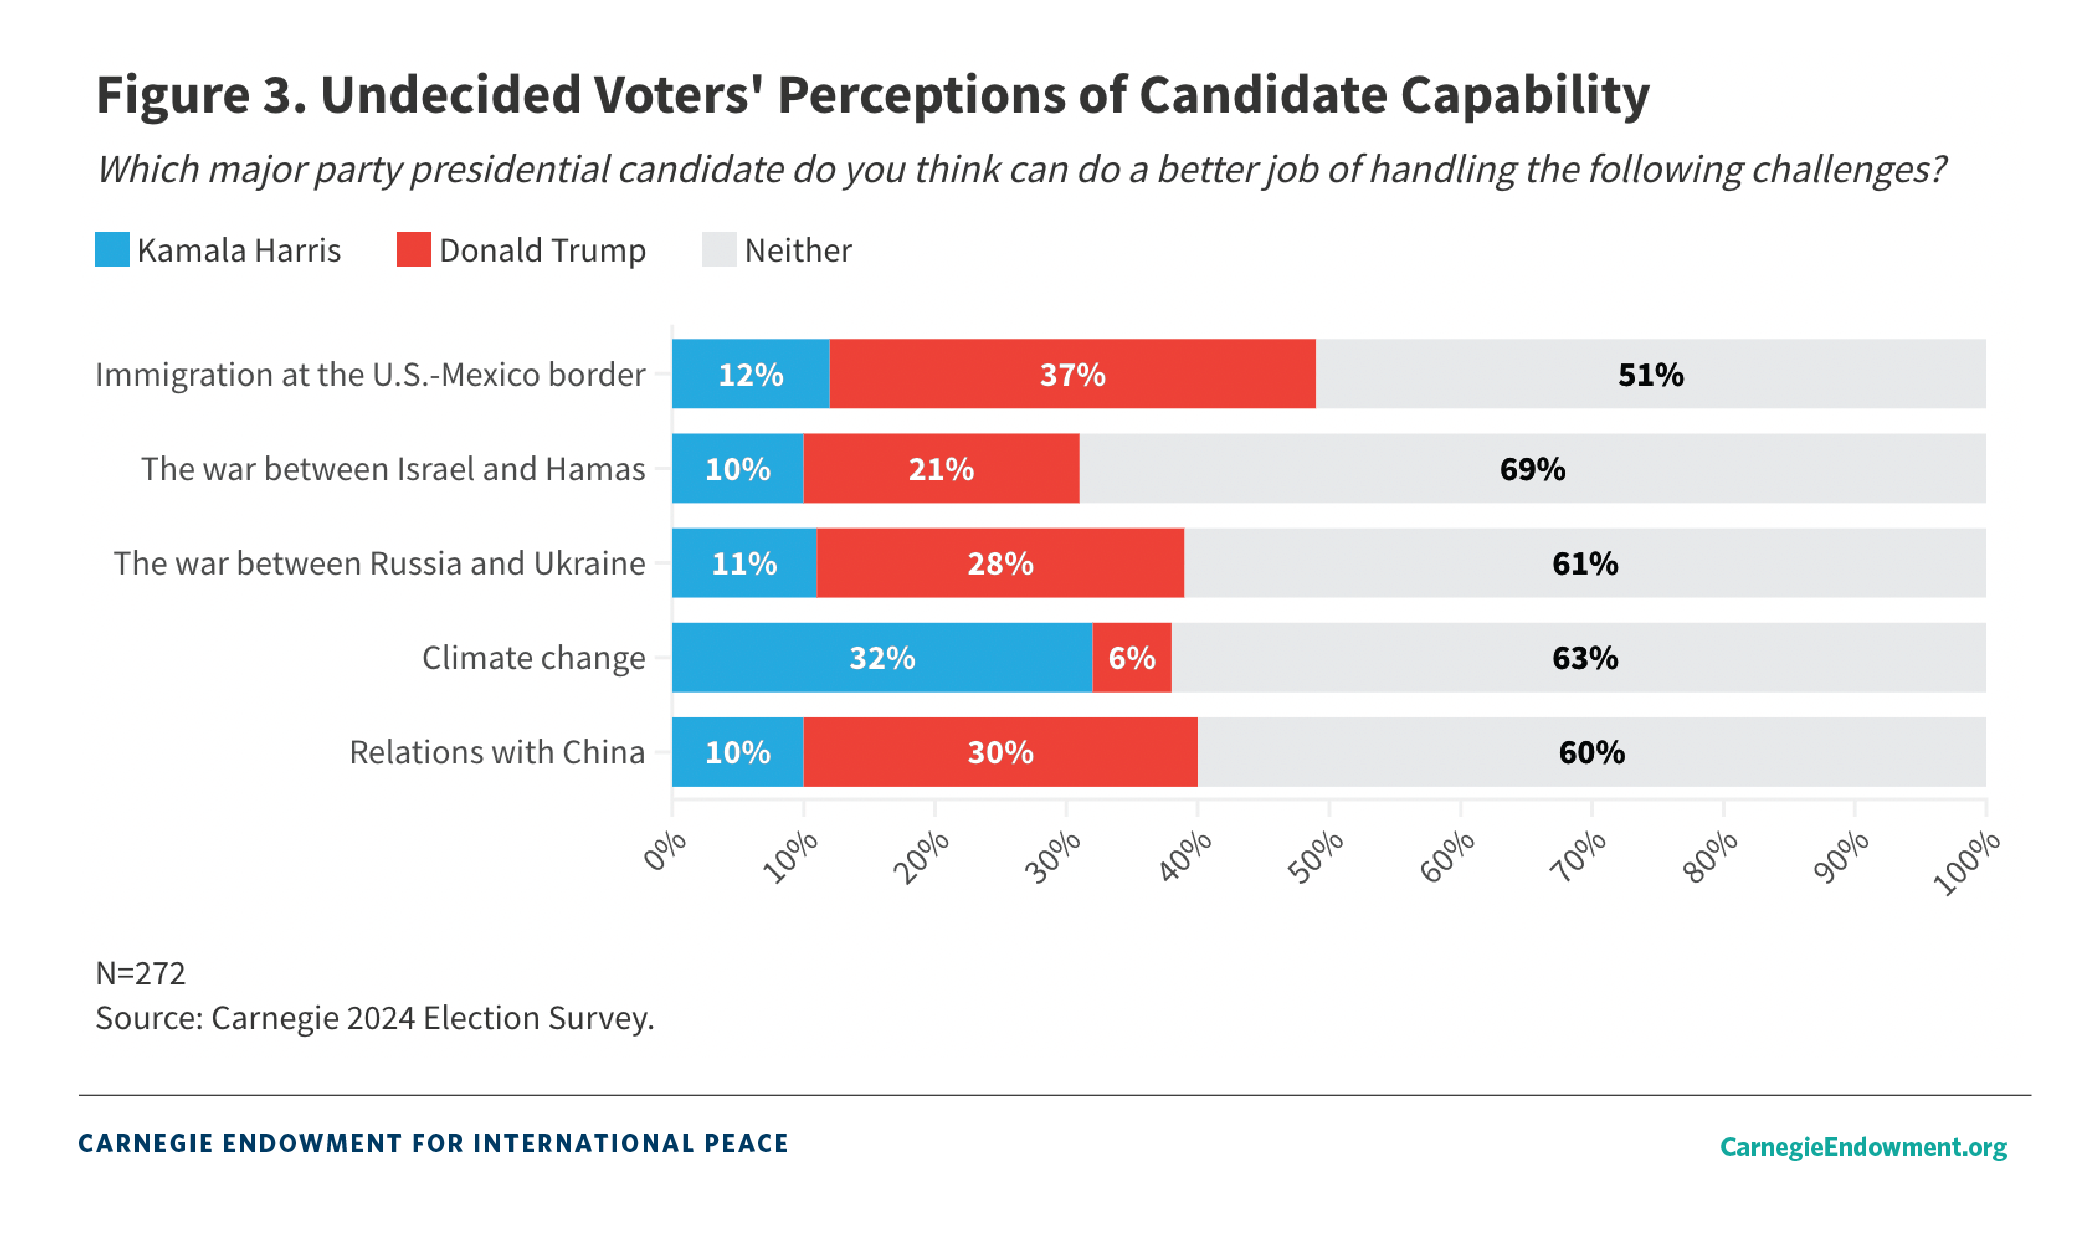
Task: Click the 50% x-axis tick label
Action: pos(1316,857)
